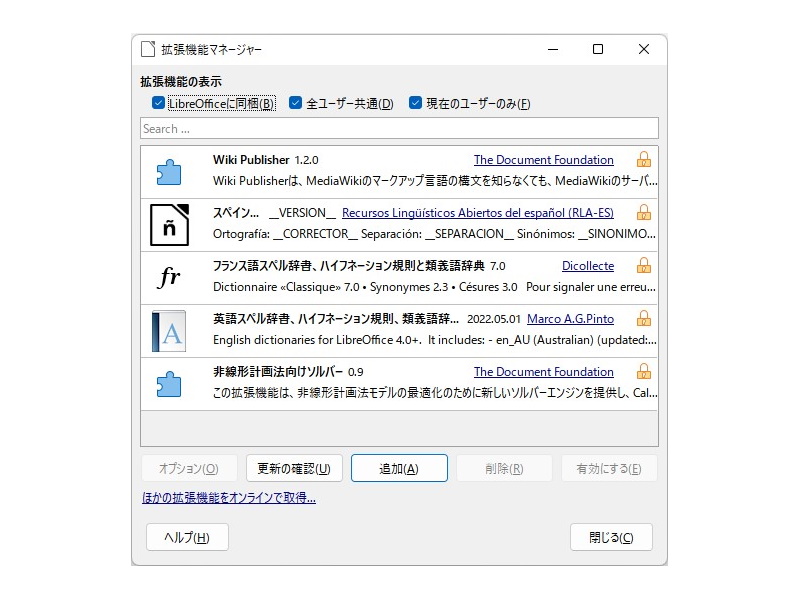Click the 非線形計画法向けソルバー puzzle-piece icon
The image size is (800, 600).
tap(169, 384)
